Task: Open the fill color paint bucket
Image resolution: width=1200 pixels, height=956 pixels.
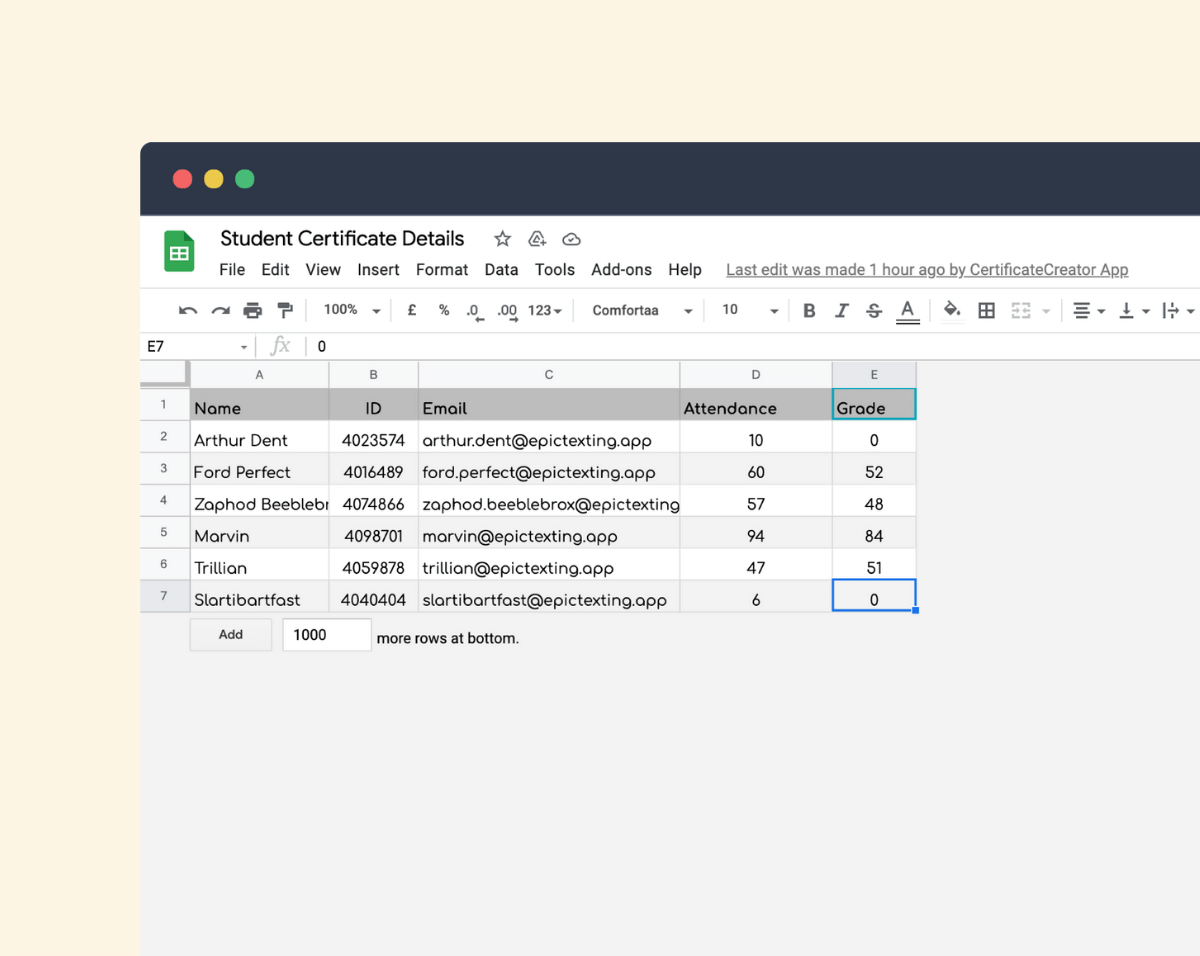Action: pyautogui.click(x=952, y=311)
